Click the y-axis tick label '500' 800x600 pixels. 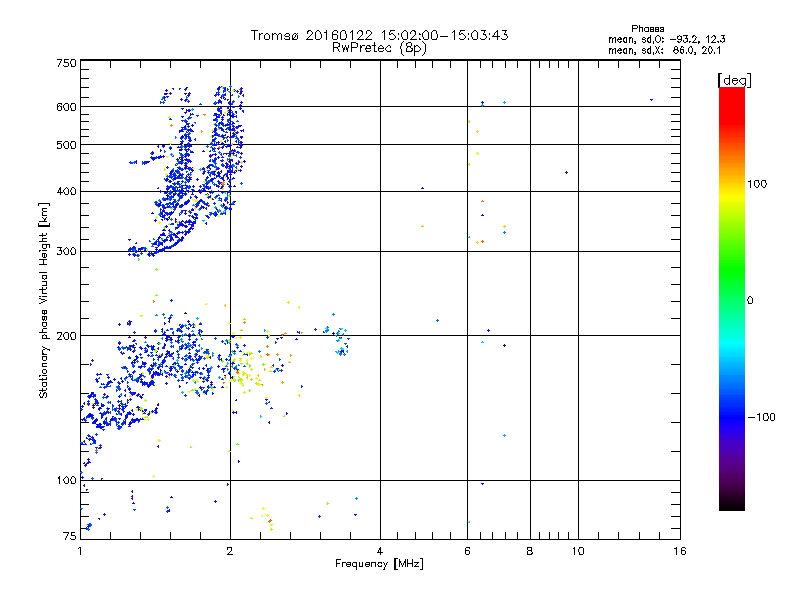point(67,145)
